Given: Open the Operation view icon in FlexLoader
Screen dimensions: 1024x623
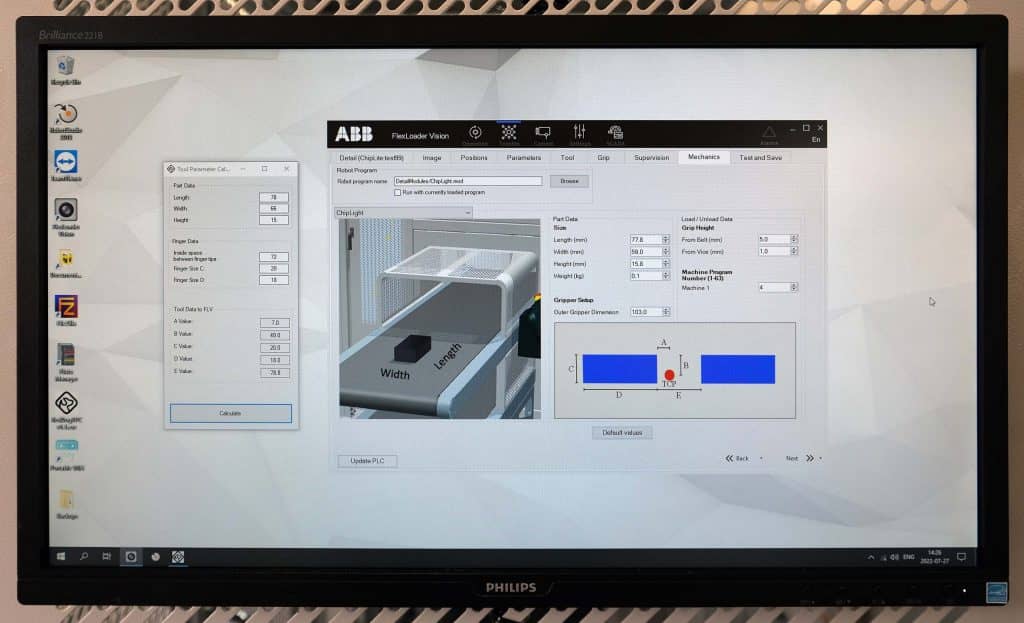Looking at the screenshot, I should point(475,133).
